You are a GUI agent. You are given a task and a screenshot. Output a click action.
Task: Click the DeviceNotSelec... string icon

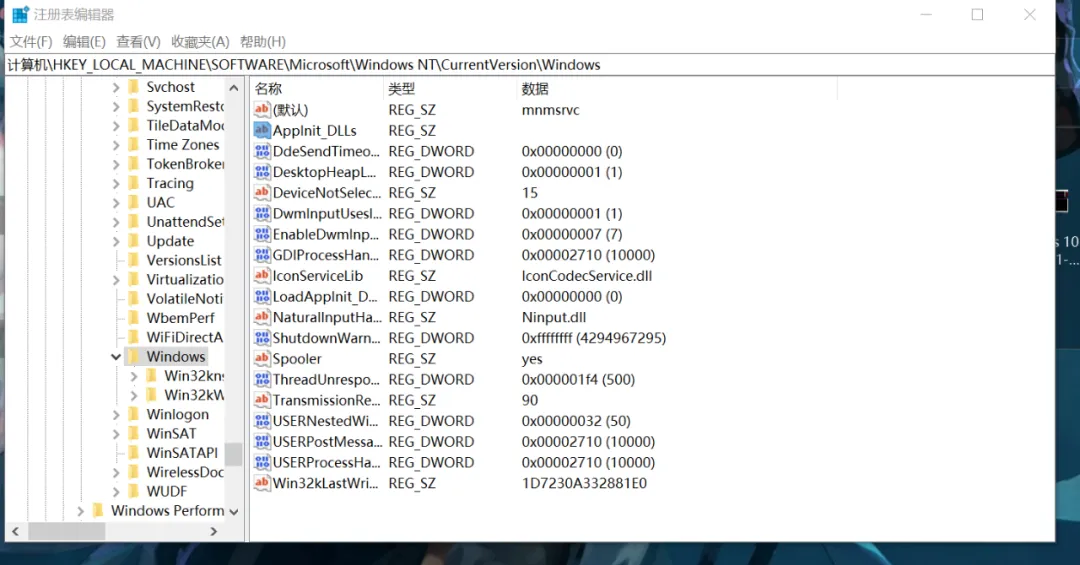262,192
